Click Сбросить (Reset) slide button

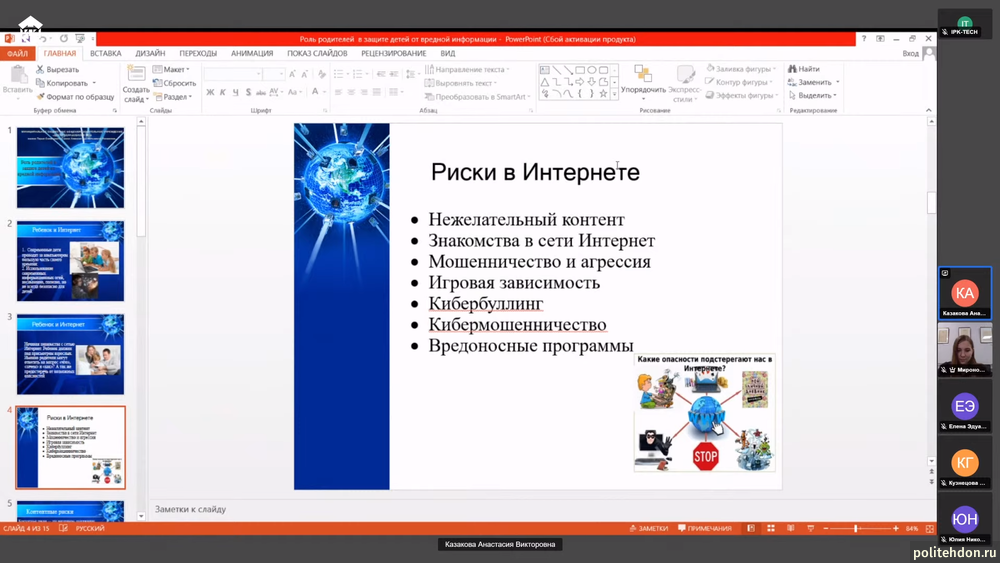(174, 84)
